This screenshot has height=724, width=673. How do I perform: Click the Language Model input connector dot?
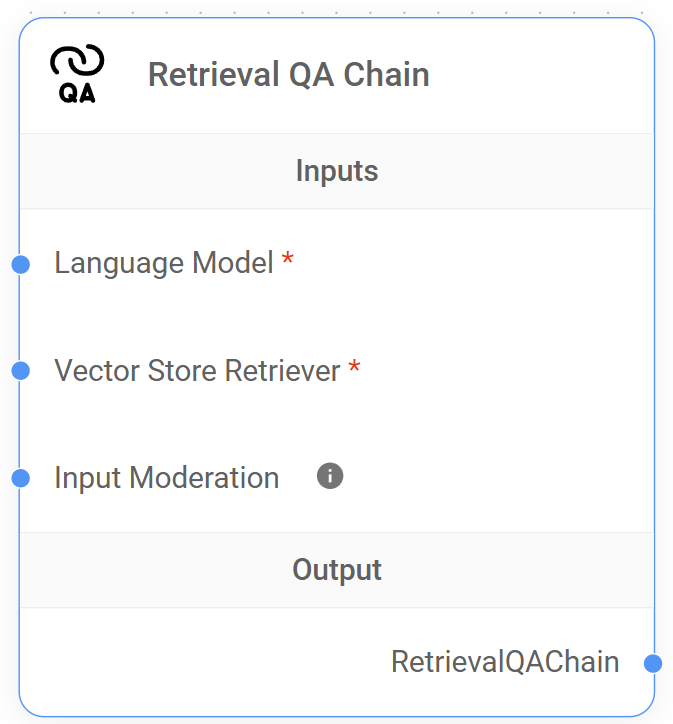20,264
